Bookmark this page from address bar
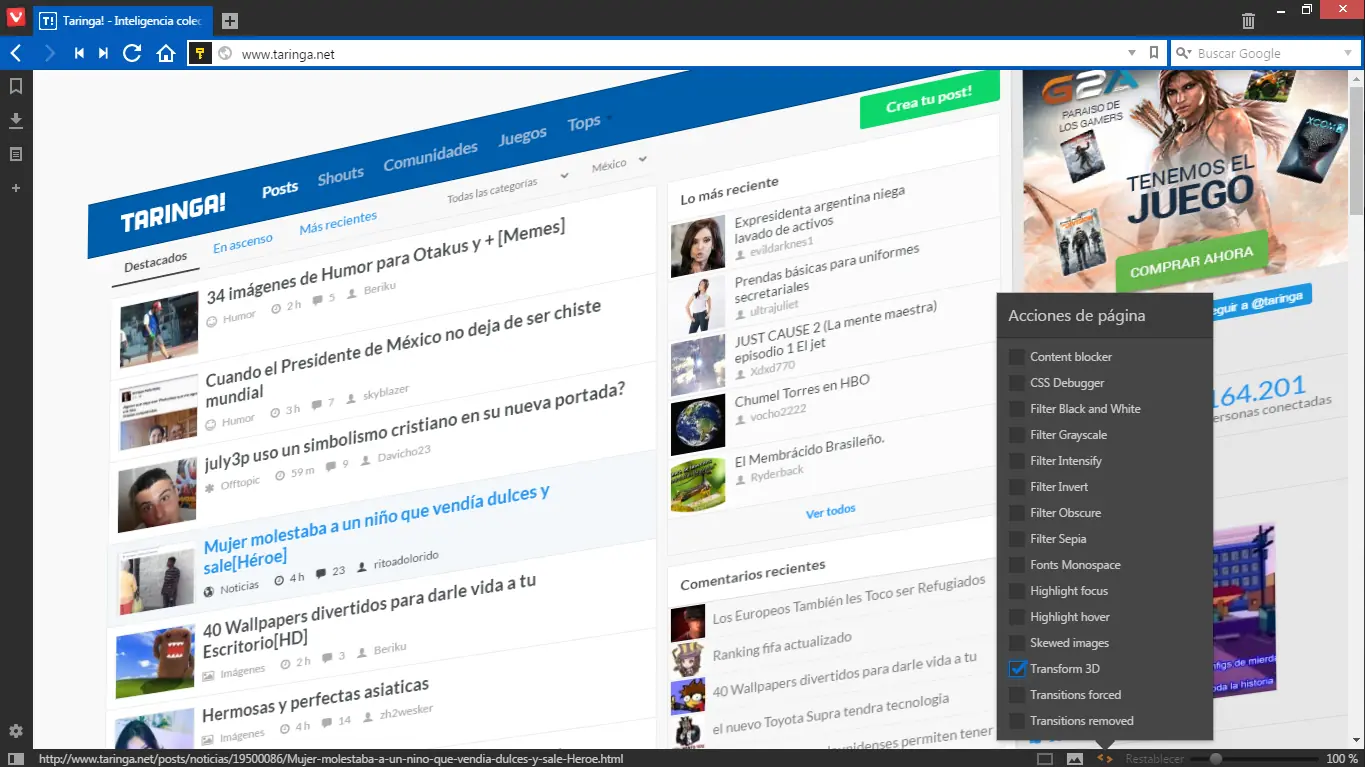This screenshot has height=767, width=1365. pos(1154,53)
